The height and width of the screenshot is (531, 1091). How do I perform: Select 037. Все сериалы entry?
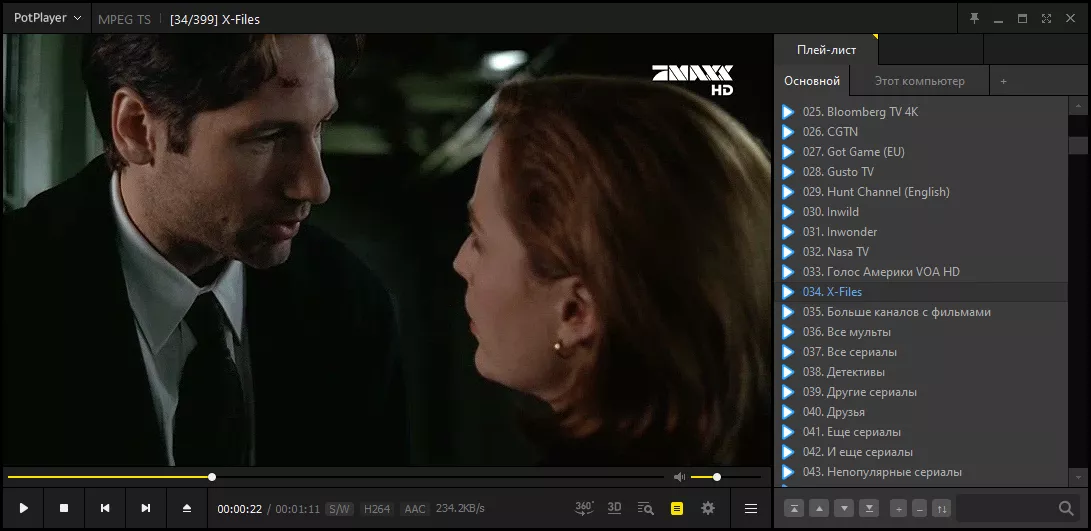[921, 352]
